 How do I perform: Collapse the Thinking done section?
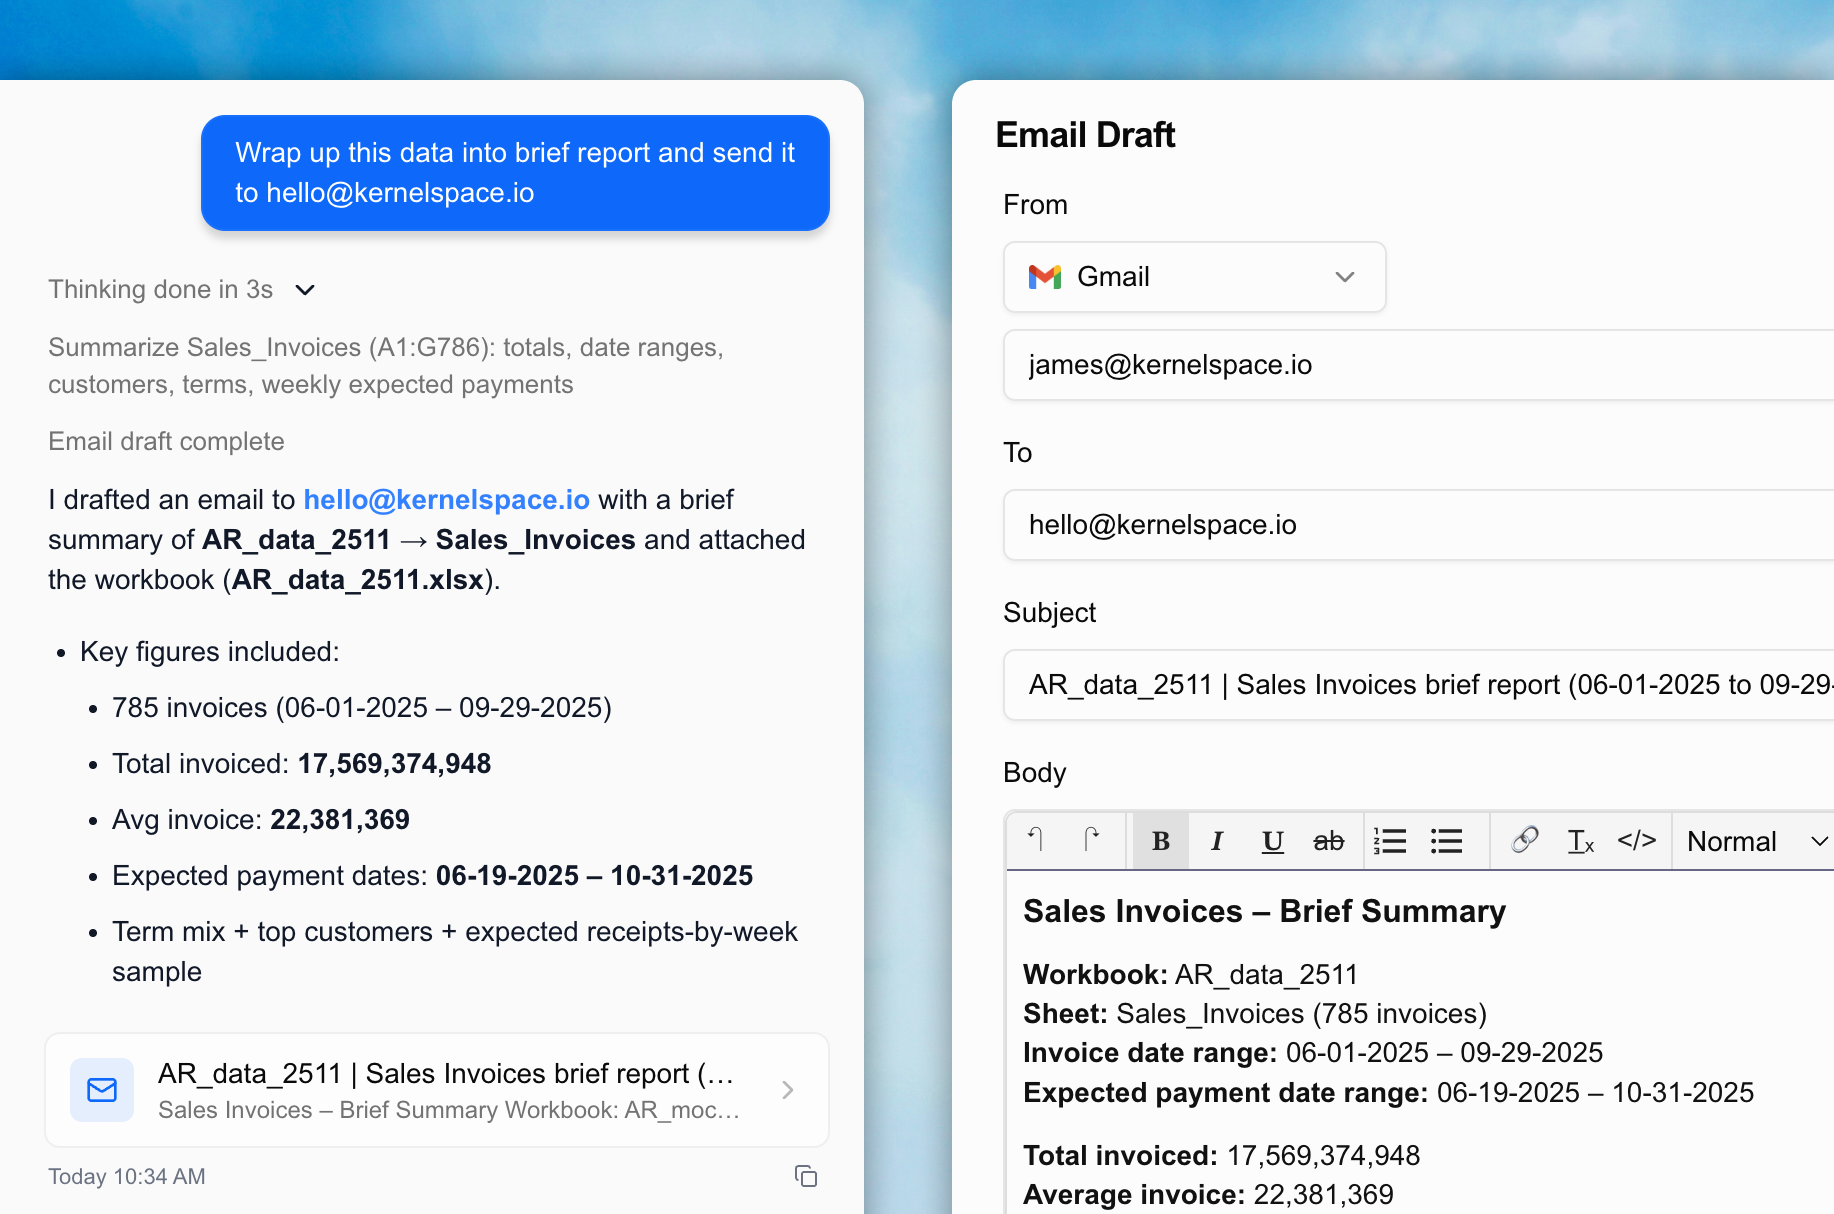305,289
